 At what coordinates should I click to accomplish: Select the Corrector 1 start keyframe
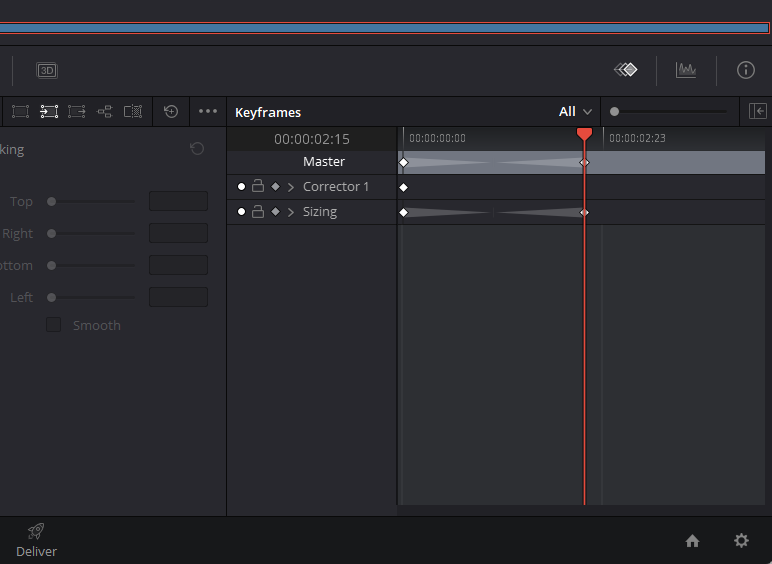[404, 188]
